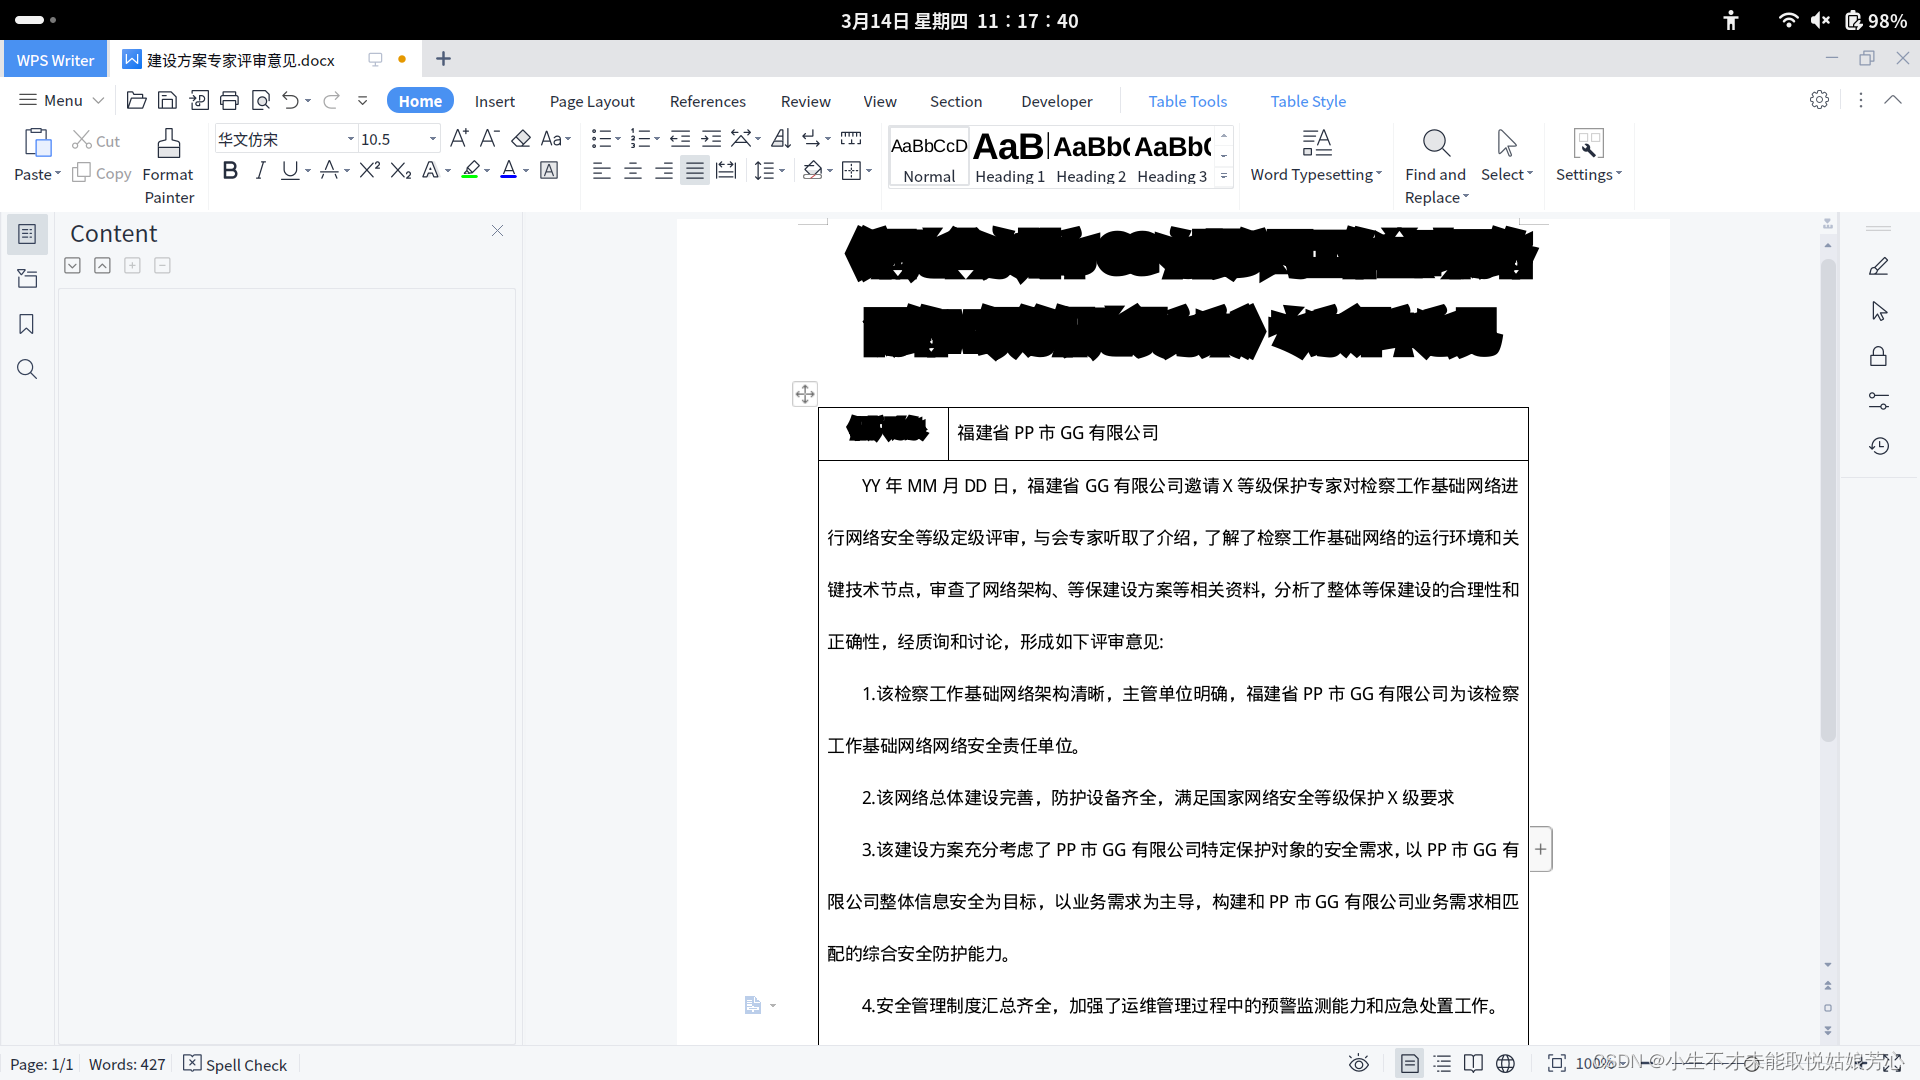
Task: Open the Bookmark panel in left sidebar
Action: tap(27, 324)
